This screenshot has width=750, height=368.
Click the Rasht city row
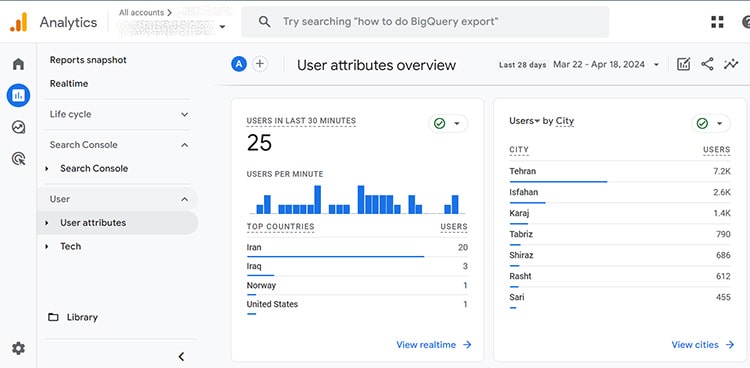pos(620,278)
